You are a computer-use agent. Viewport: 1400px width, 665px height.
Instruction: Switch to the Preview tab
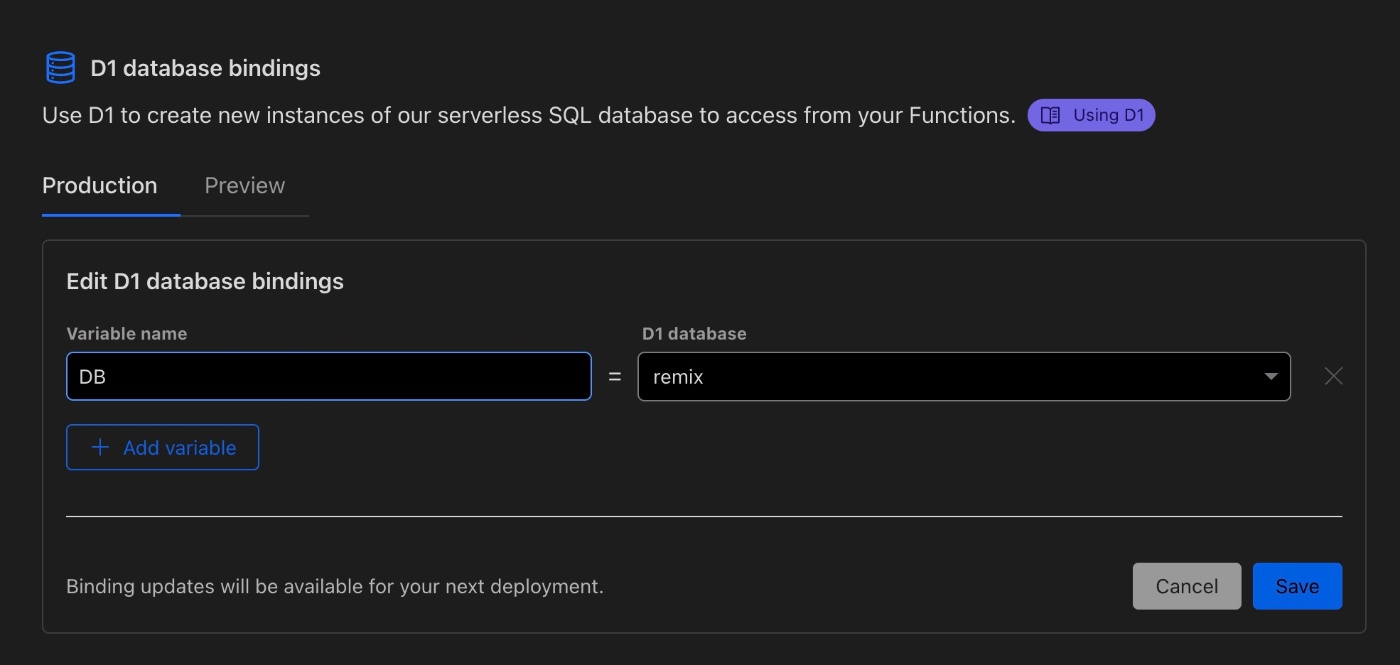[x=245, y=186]
